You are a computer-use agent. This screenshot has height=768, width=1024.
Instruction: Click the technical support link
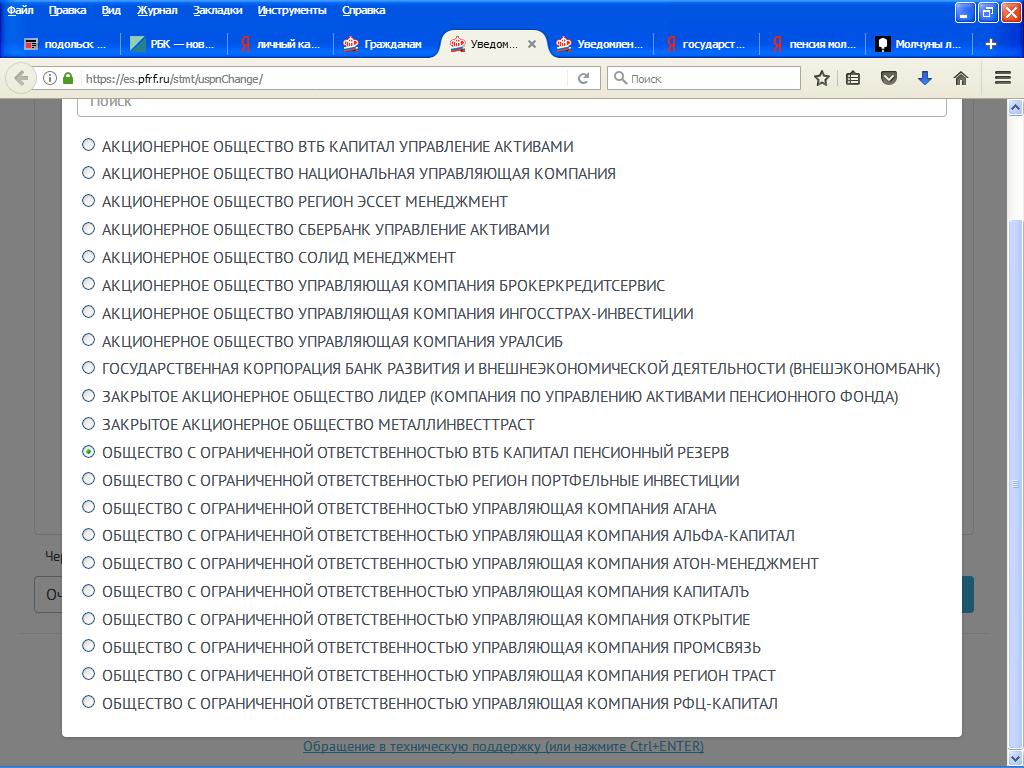503,746
